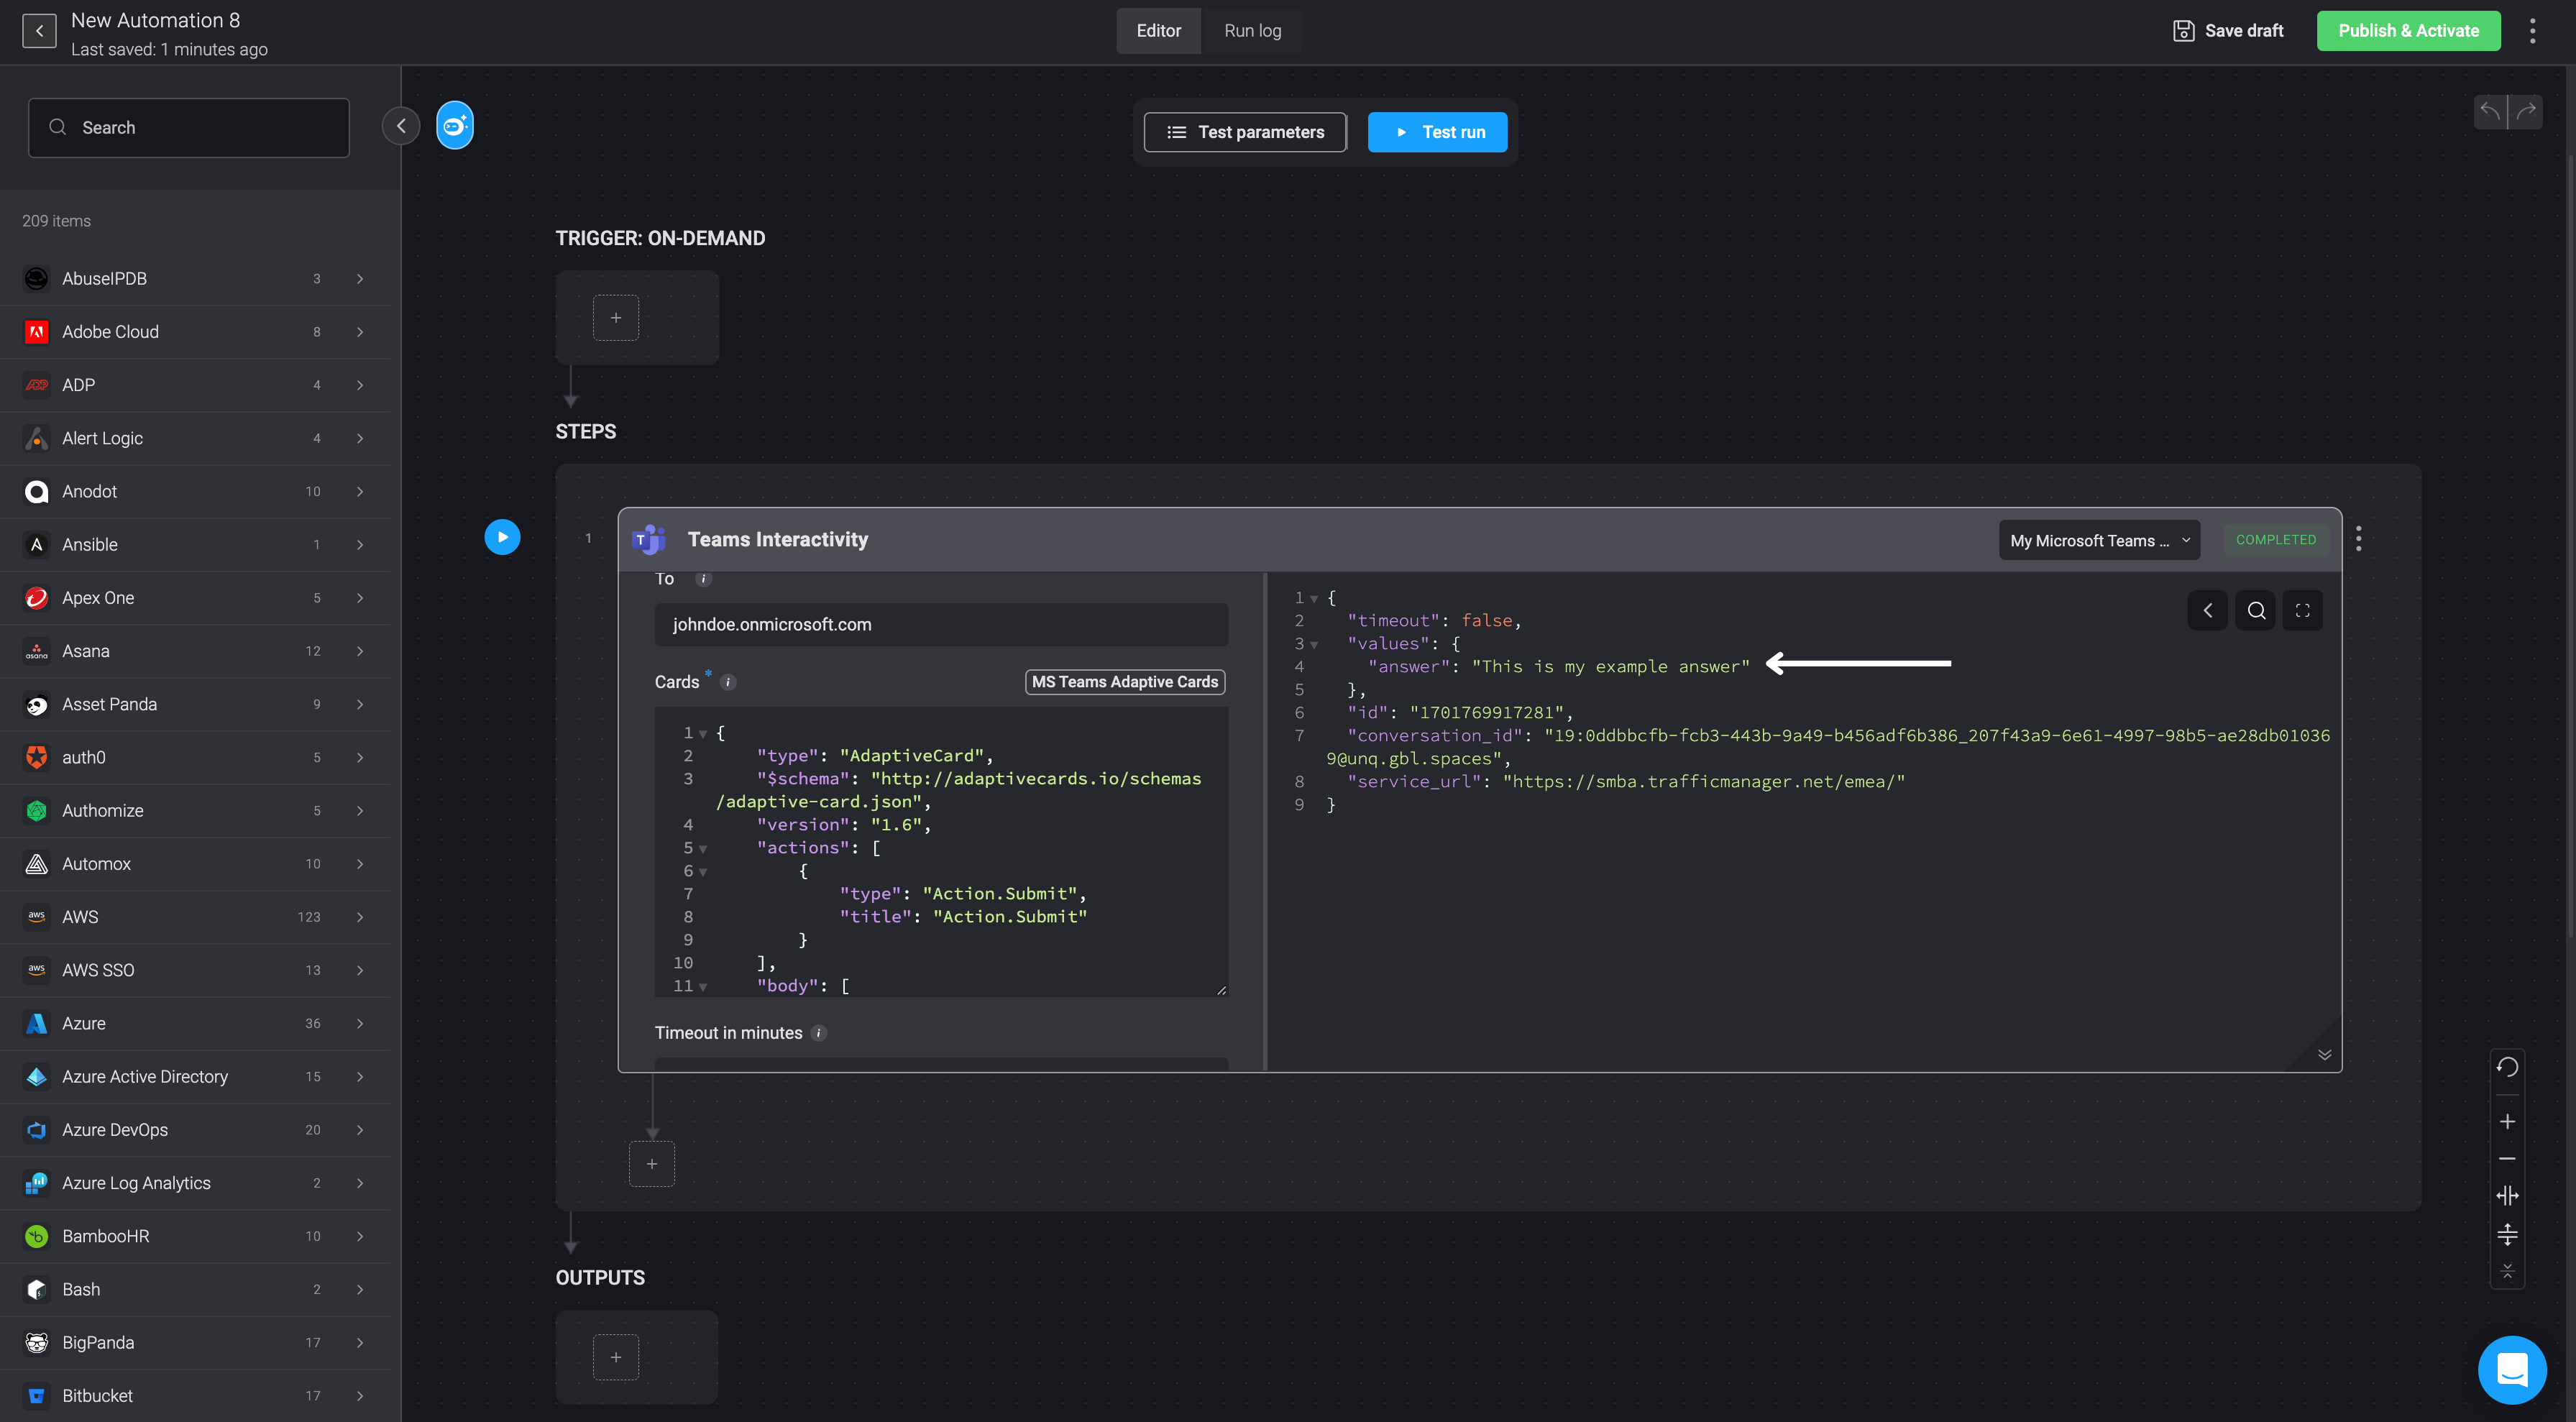Collapse the integrations sidebar panel
The width and height of the screenshot is (2576, 1422).
pyautogui.click(x=401, y=126)
